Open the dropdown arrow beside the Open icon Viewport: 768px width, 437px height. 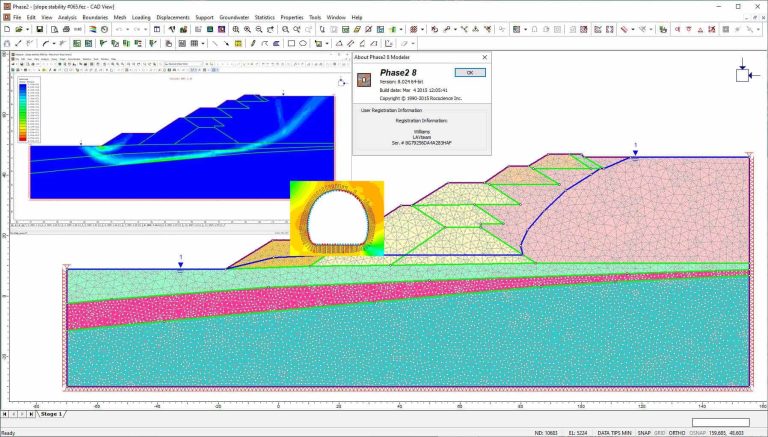pos(27,29)
